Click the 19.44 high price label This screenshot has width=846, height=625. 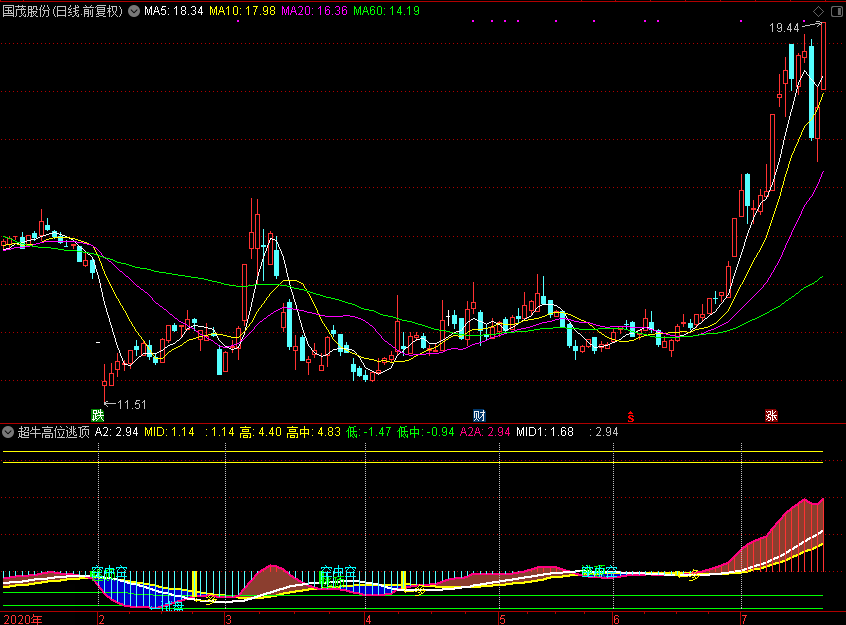[784, 28]
